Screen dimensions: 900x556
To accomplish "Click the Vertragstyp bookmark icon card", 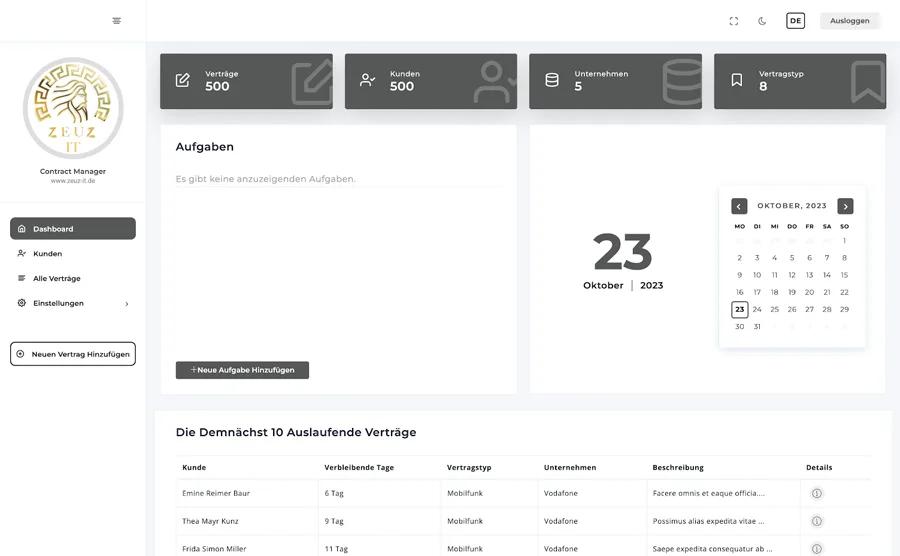I will coord(800,81).
